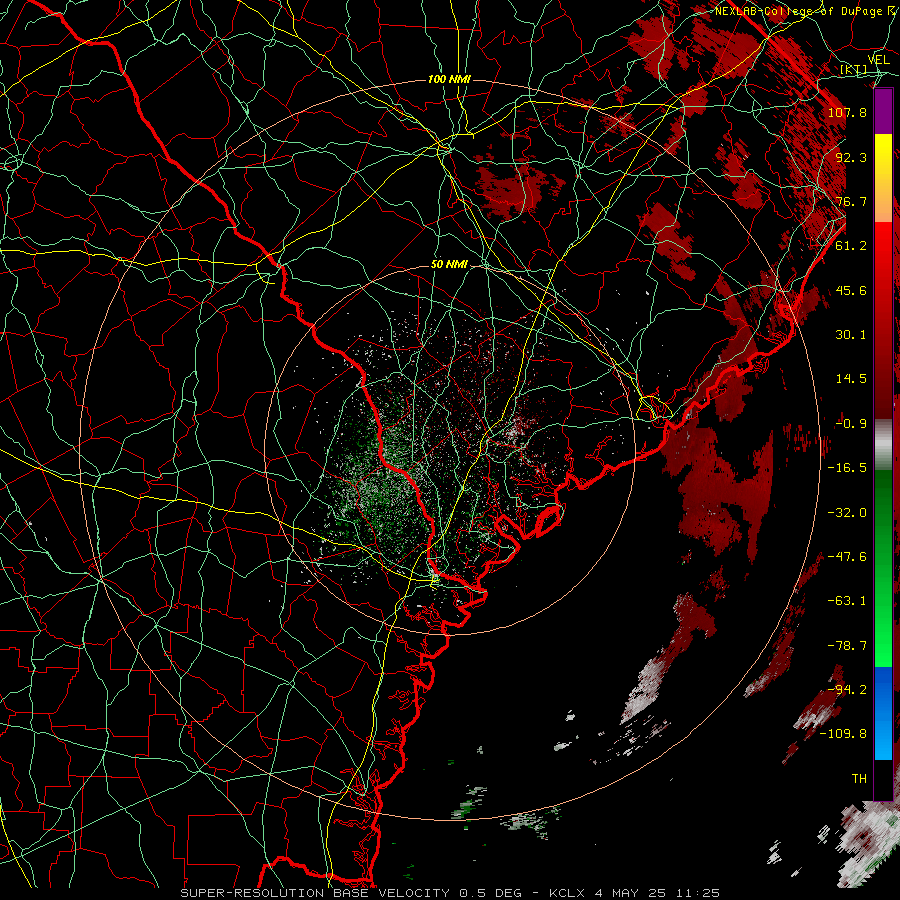
Task: Select the 92.3 velocity scale value
Action: 851,157
